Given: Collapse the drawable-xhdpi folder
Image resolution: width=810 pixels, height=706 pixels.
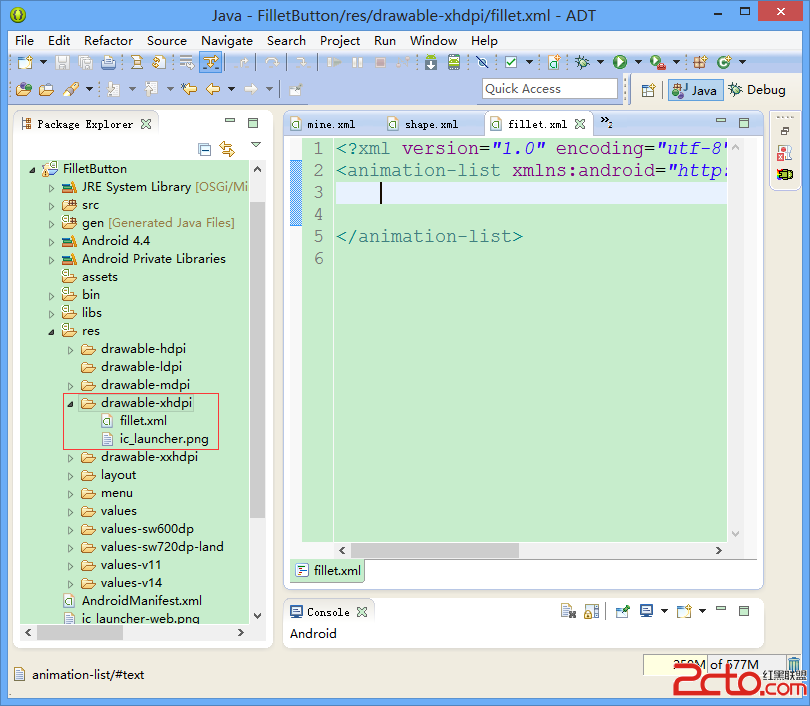Looking at the screenshot, I should tap(70, 403).
